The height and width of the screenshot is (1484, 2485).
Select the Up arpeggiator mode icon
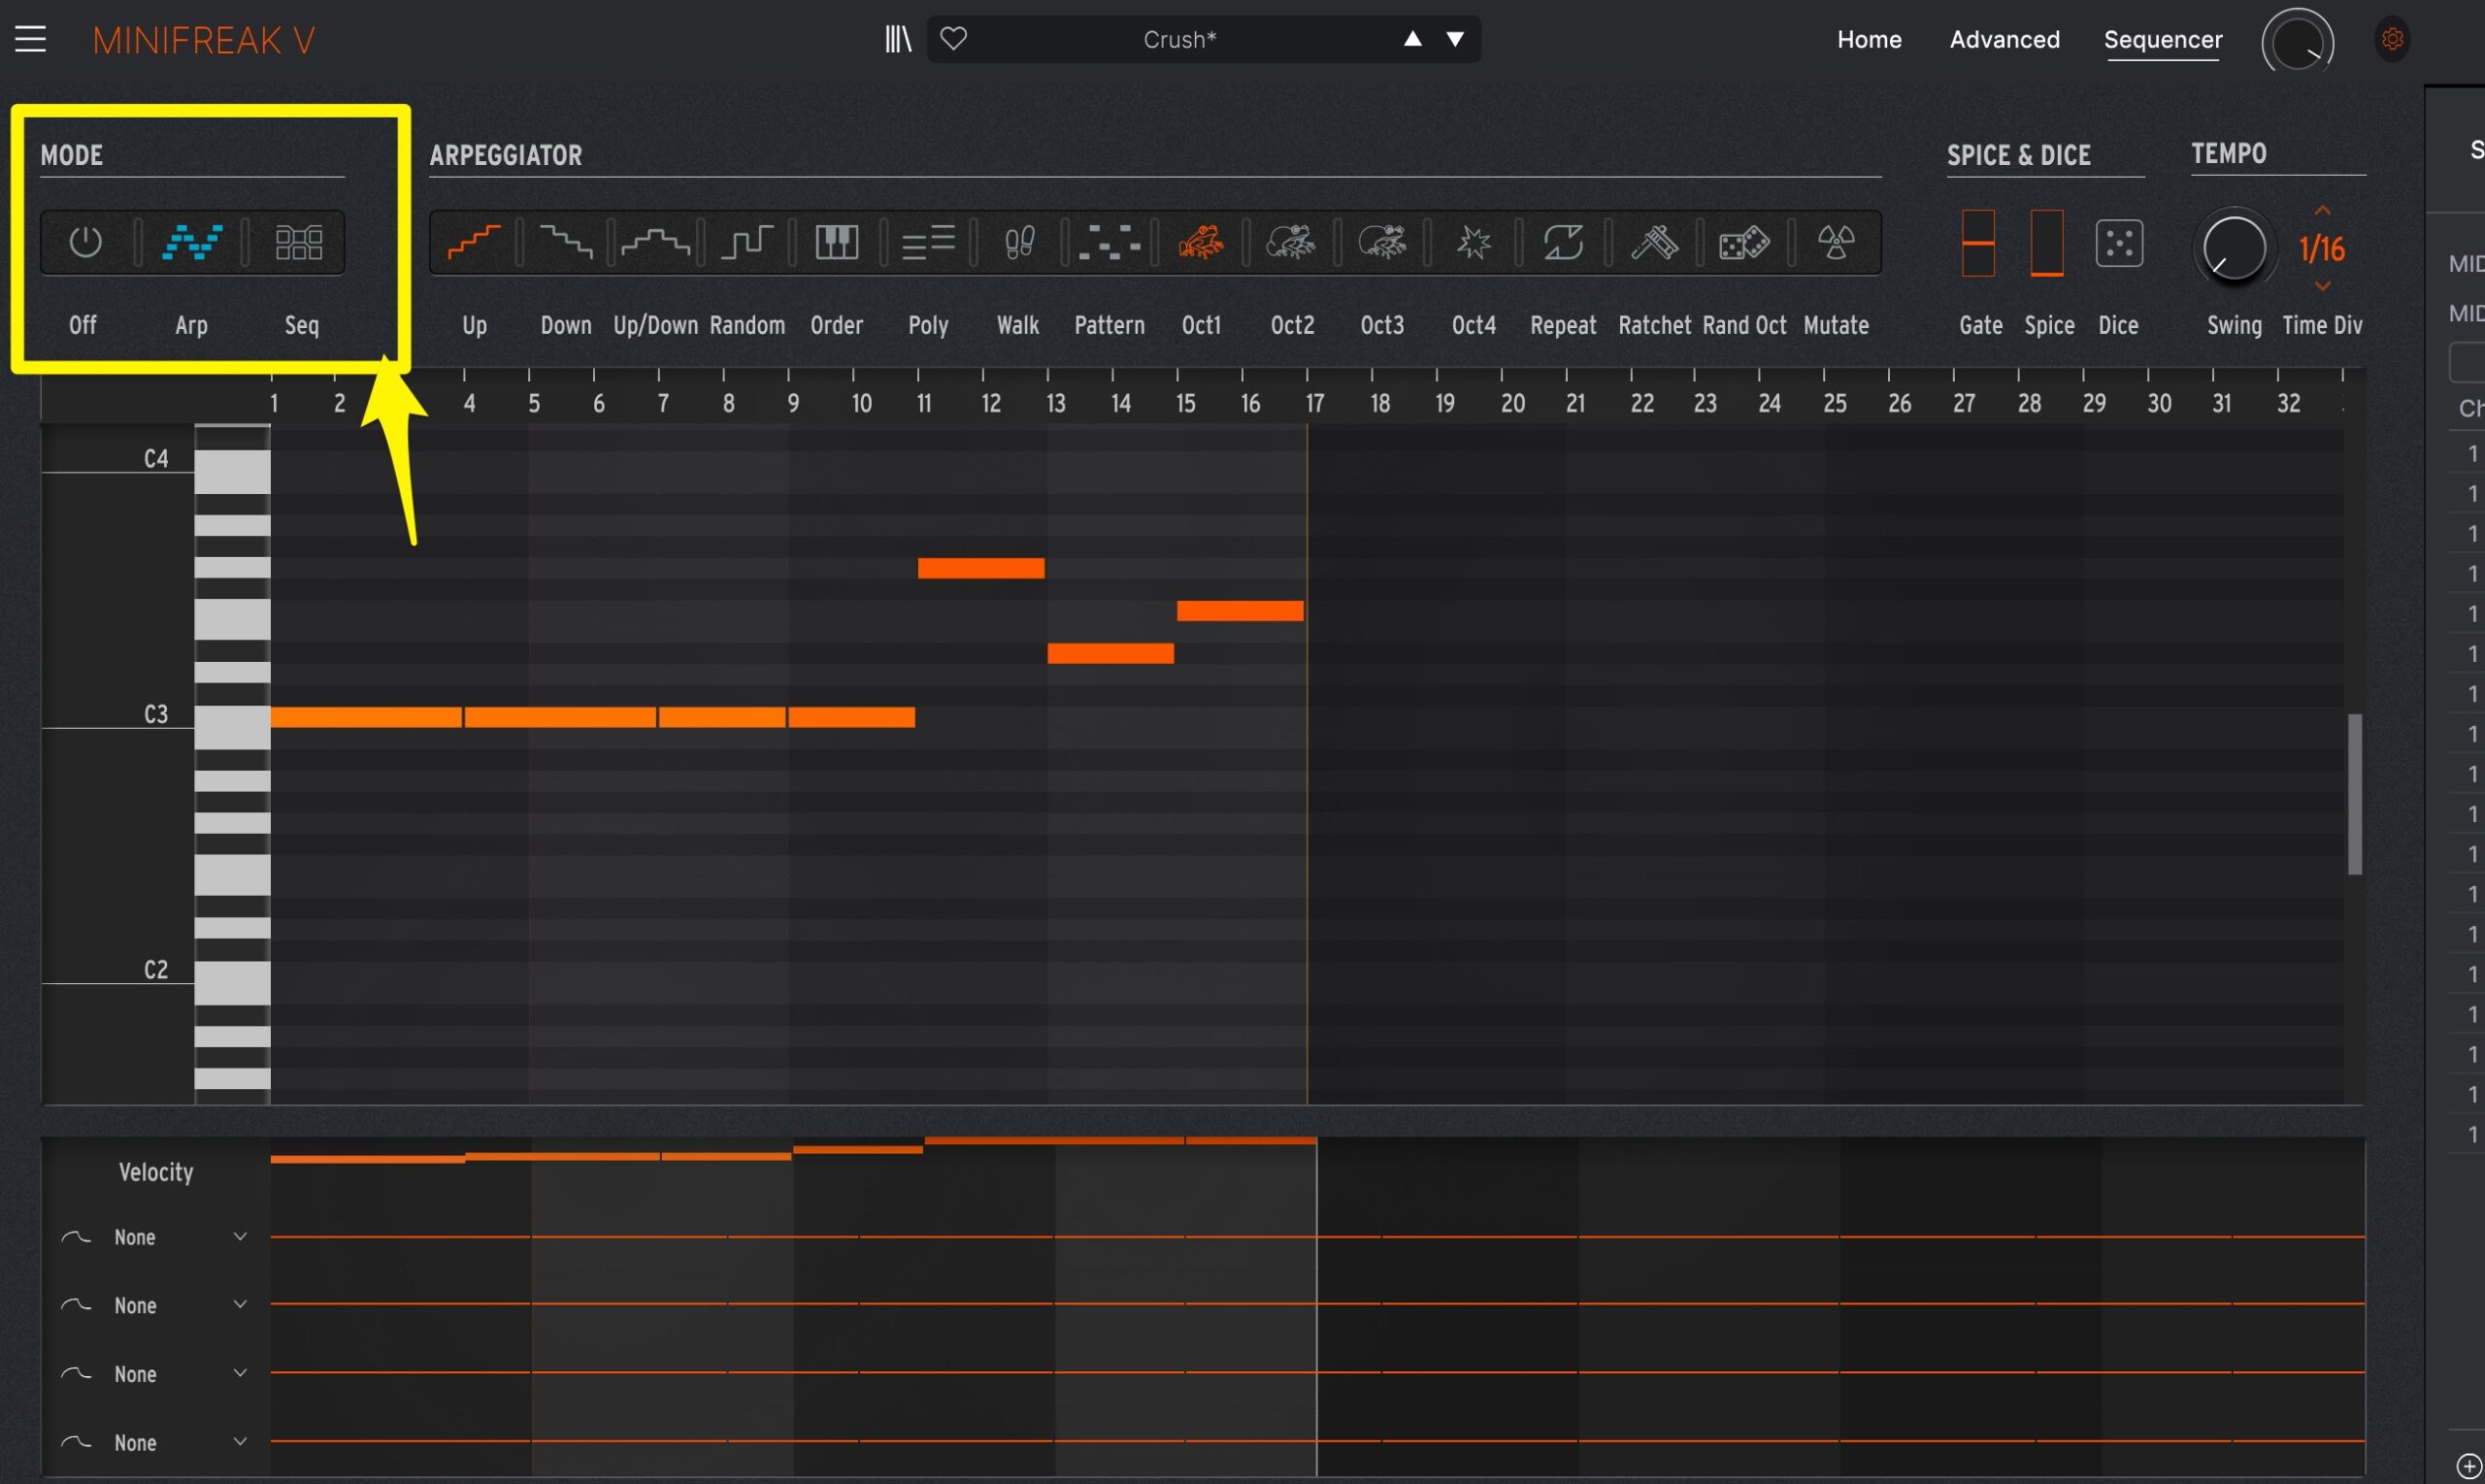[x=474, y=242]
